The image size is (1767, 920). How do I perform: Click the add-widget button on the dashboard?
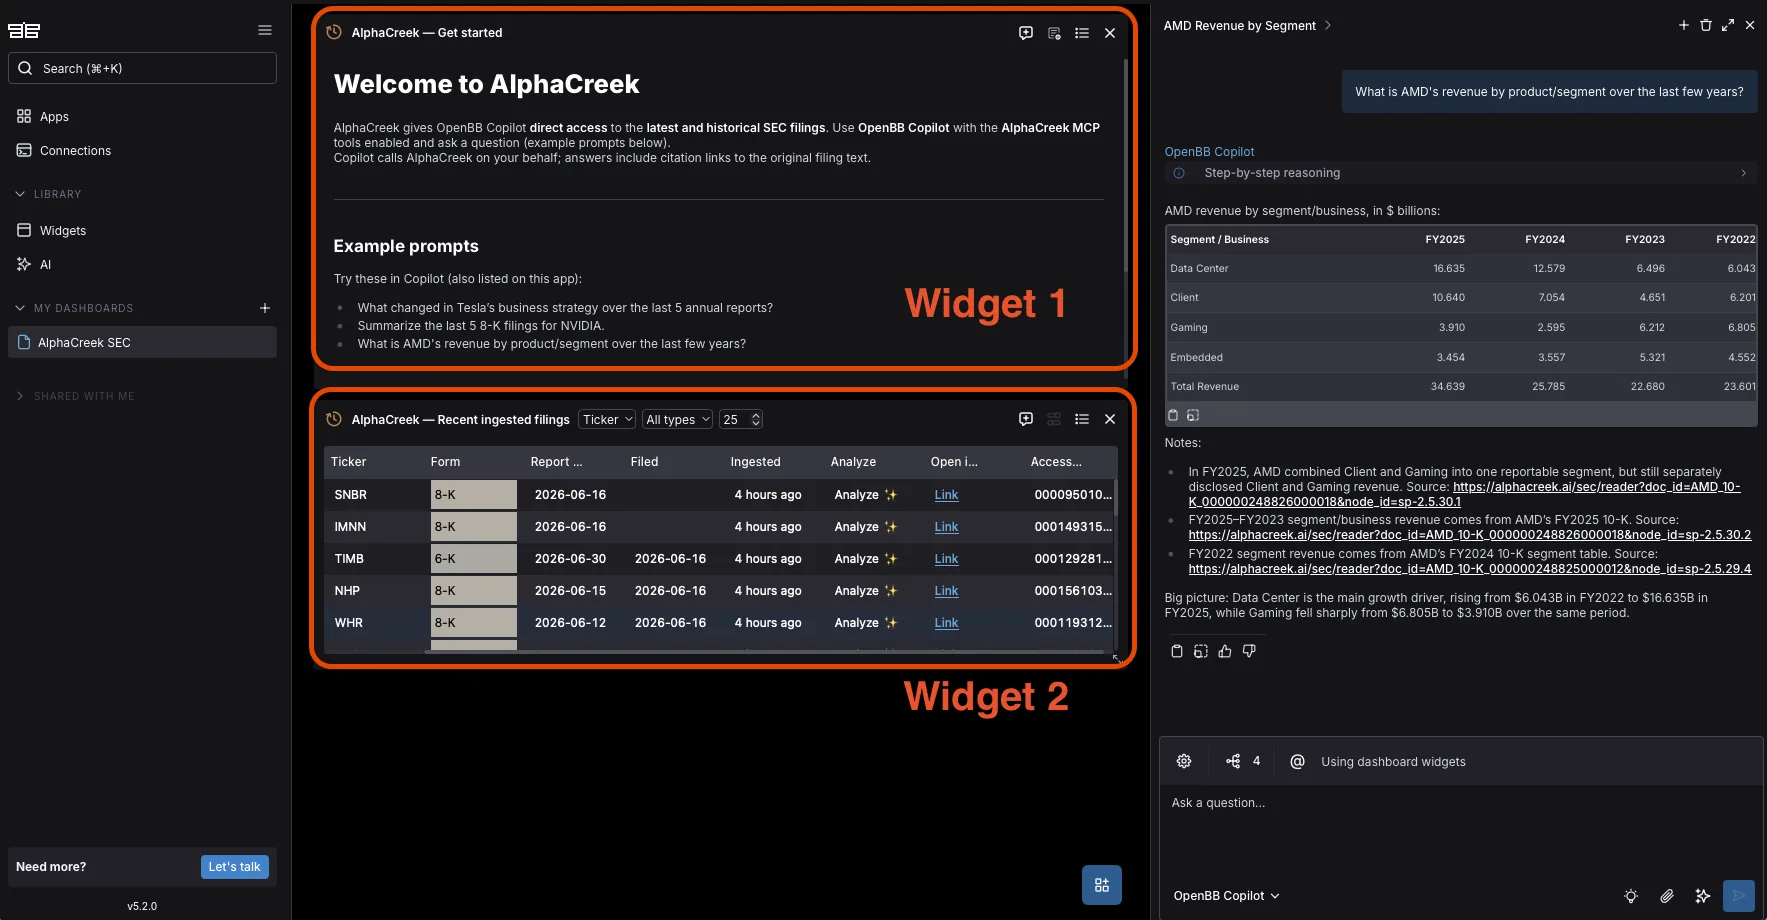[1102, 885]
